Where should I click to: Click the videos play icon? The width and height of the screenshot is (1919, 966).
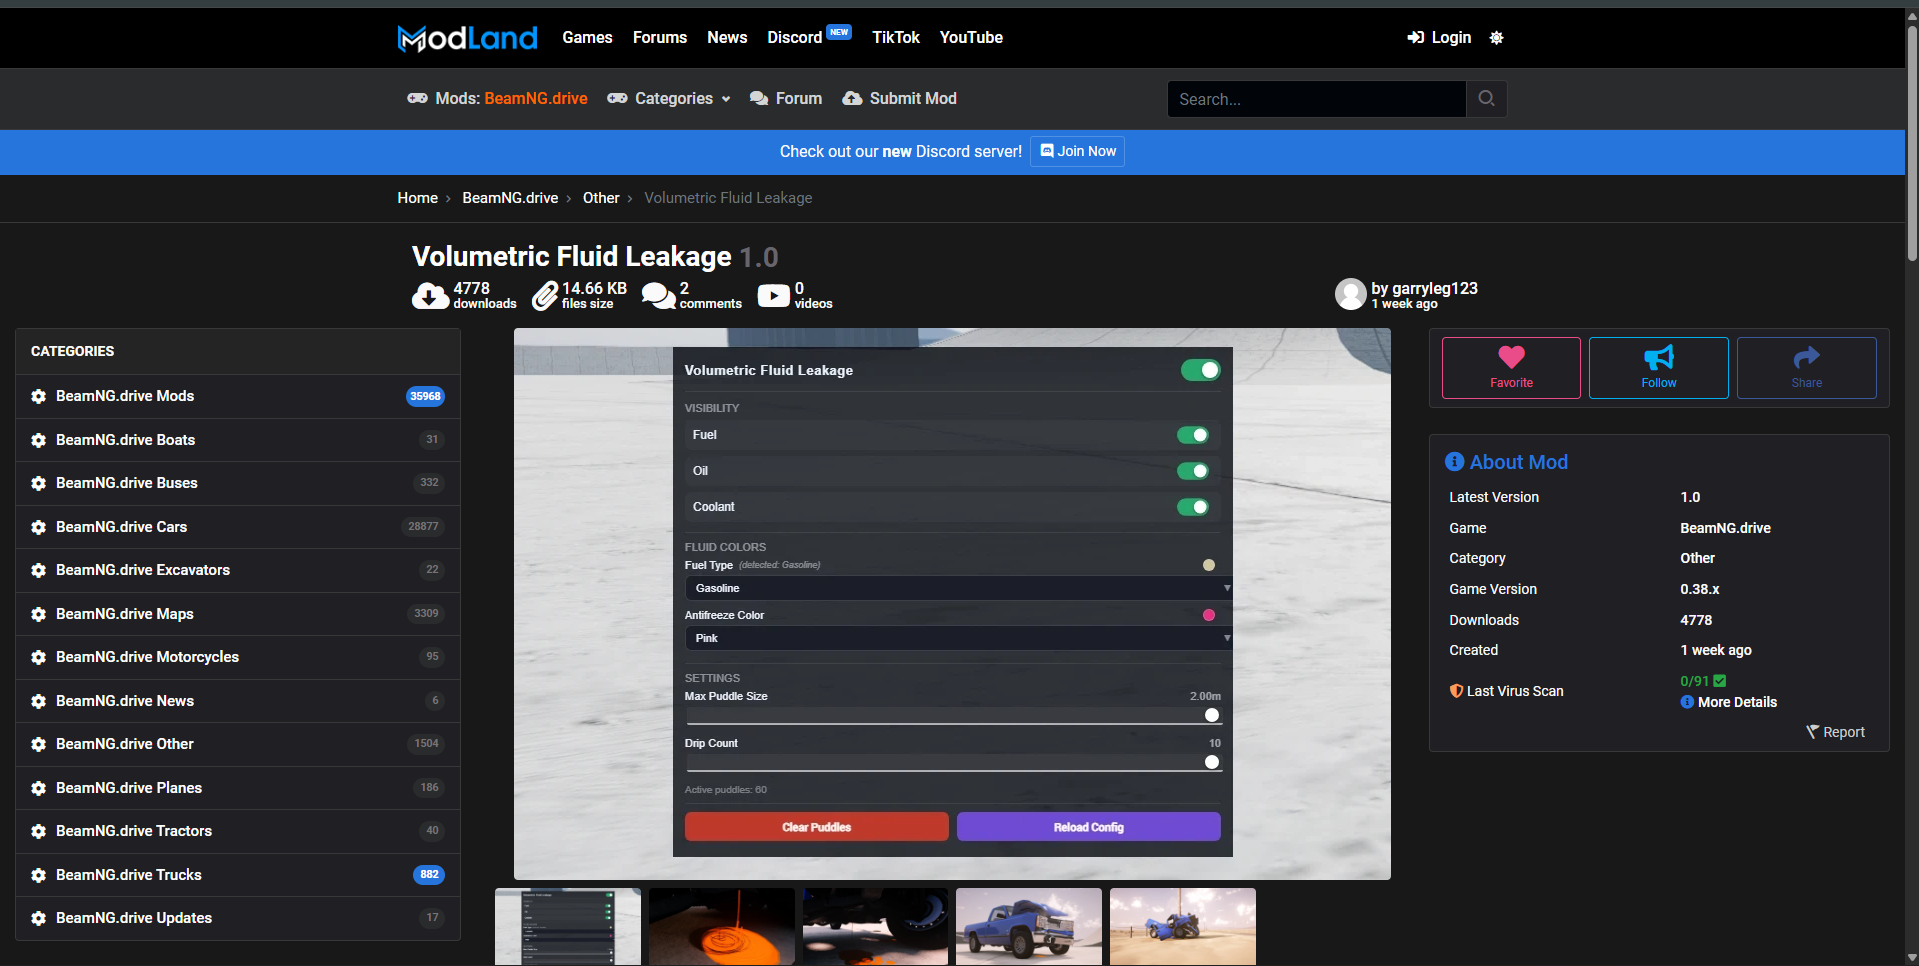[773, 296]
